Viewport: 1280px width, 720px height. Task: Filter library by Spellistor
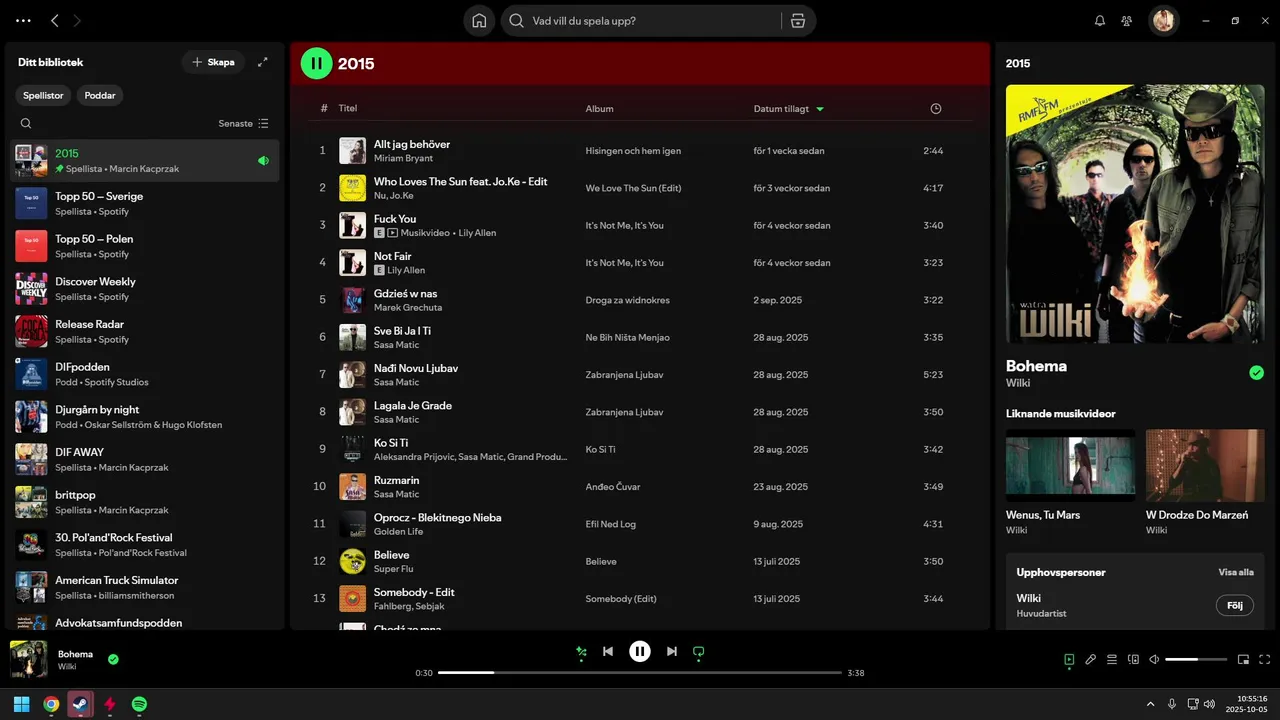pyautogui.click(x=43, y=95)
